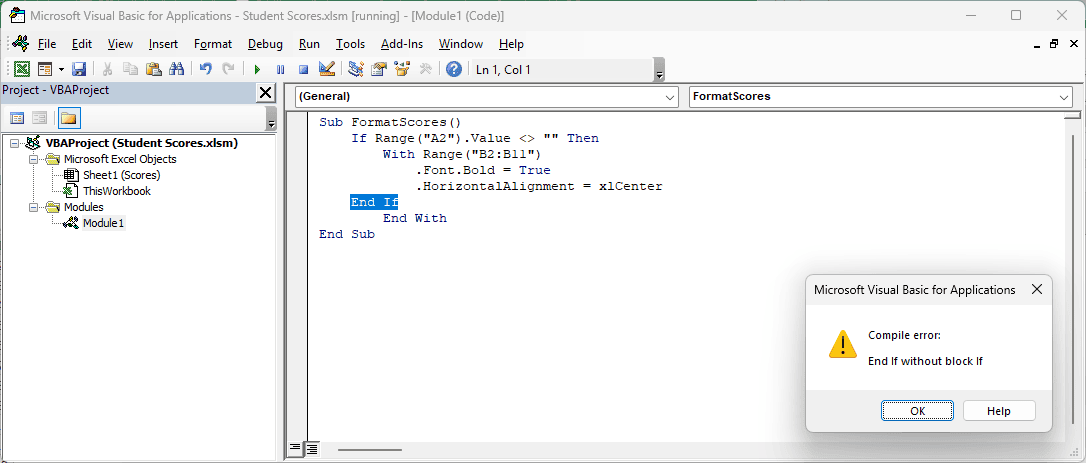Viewport: 1086px width, 463px height.
Task: Switch to Full Module View button
Action: [312, 448]
